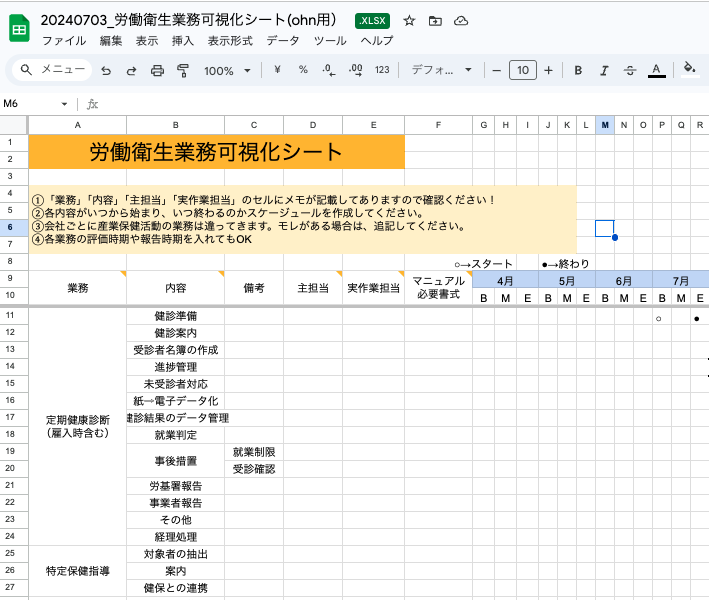Click the 業務 header cell
709x600 pixels.
[x=78, y=288]
